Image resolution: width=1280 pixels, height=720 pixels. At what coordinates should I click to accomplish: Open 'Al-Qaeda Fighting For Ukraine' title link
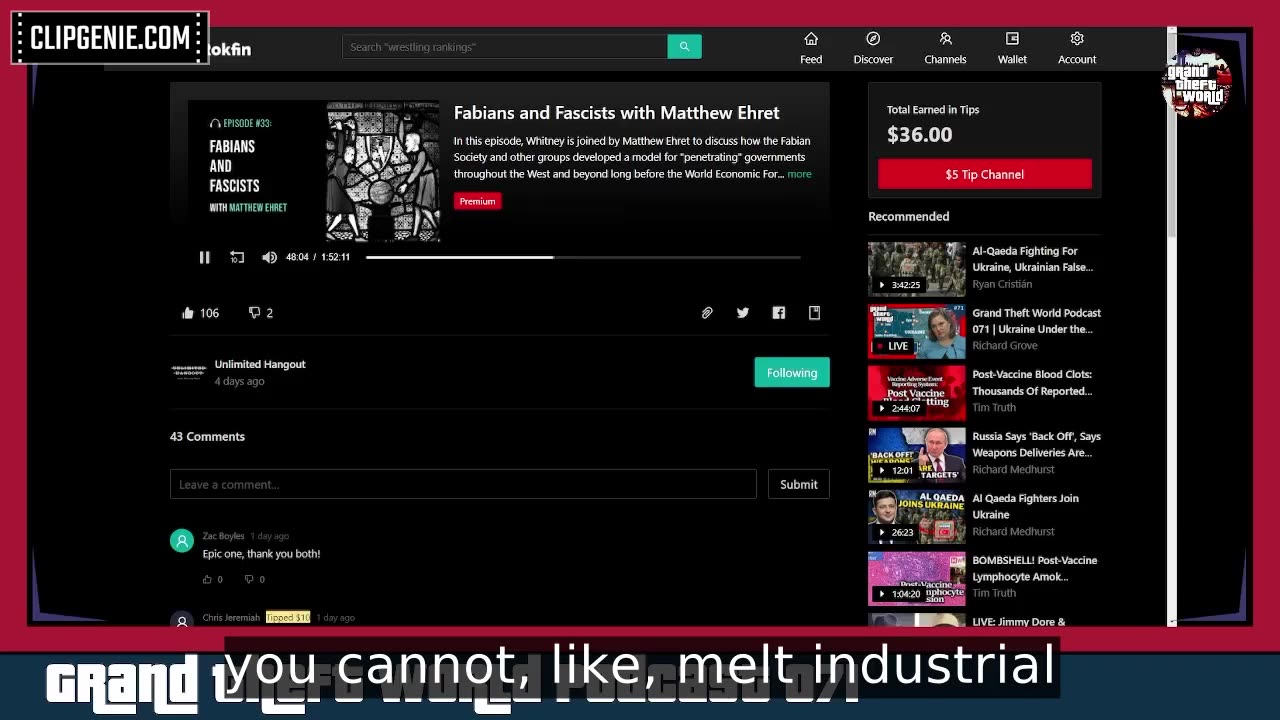coord(1032,259)
